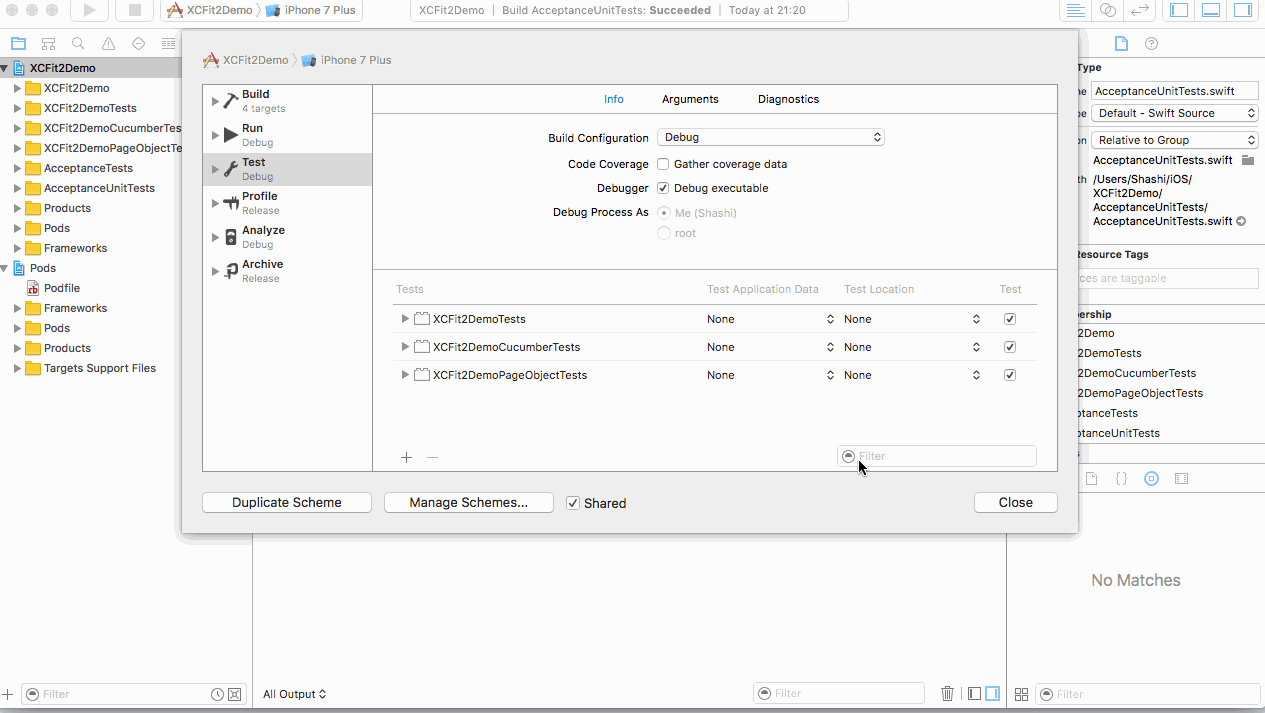This screenshot has width=1265, height=713.
Task: Expand AcceptanceTests group in navigator
Action: click(x=17, y=168)
